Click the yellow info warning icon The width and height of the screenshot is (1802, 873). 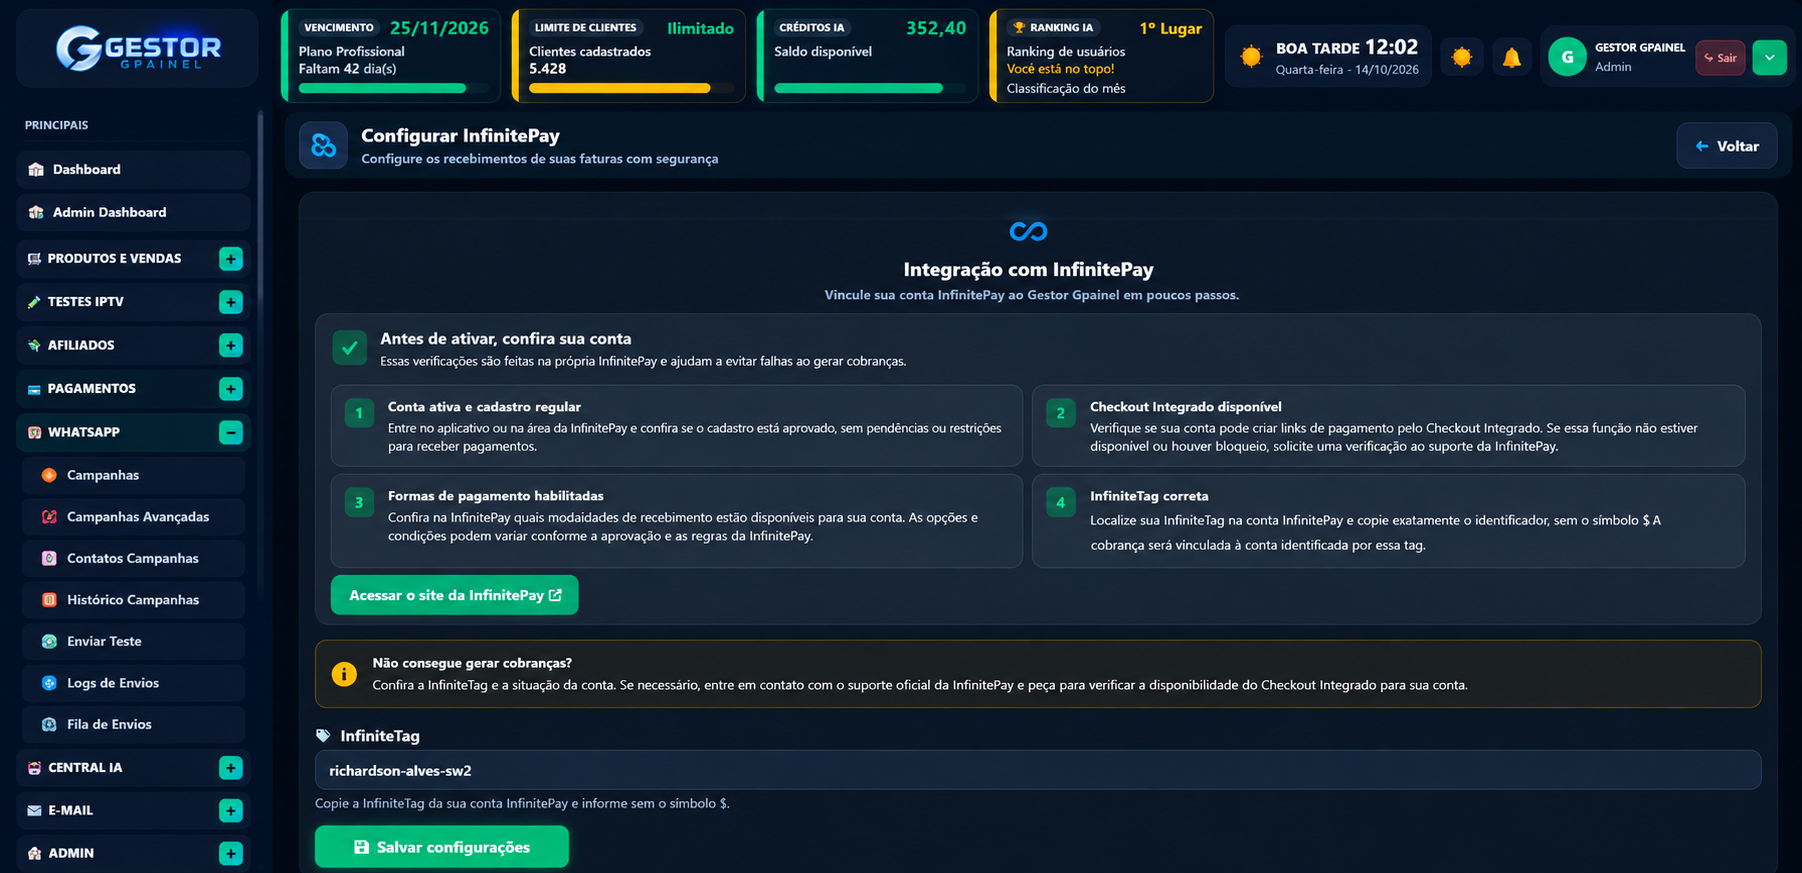point(344,674)
